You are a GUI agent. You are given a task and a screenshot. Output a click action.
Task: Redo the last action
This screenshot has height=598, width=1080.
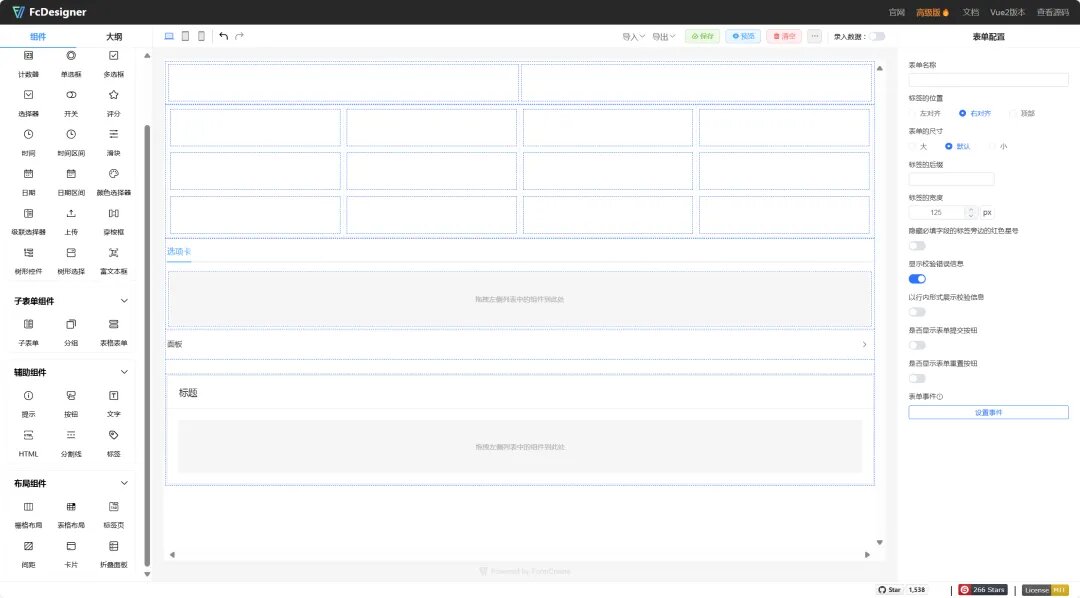pos(239,36)
